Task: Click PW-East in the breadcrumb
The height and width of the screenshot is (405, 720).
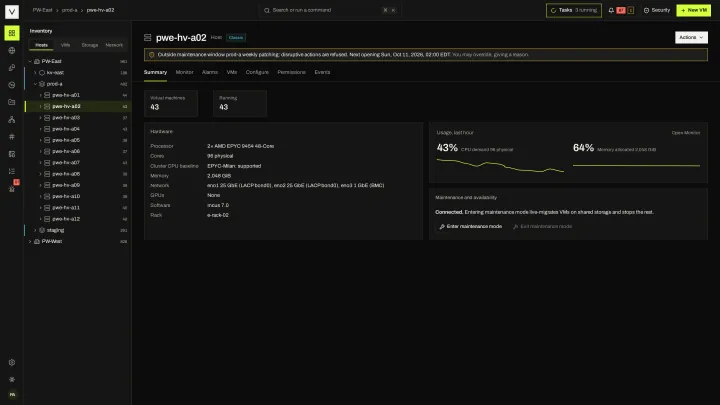Action: pos(42,10)
